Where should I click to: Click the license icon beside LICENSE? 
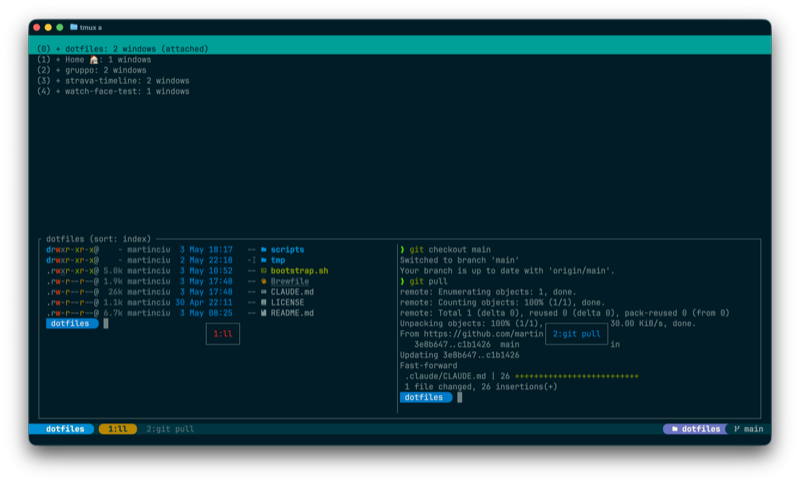pos(264,302)
